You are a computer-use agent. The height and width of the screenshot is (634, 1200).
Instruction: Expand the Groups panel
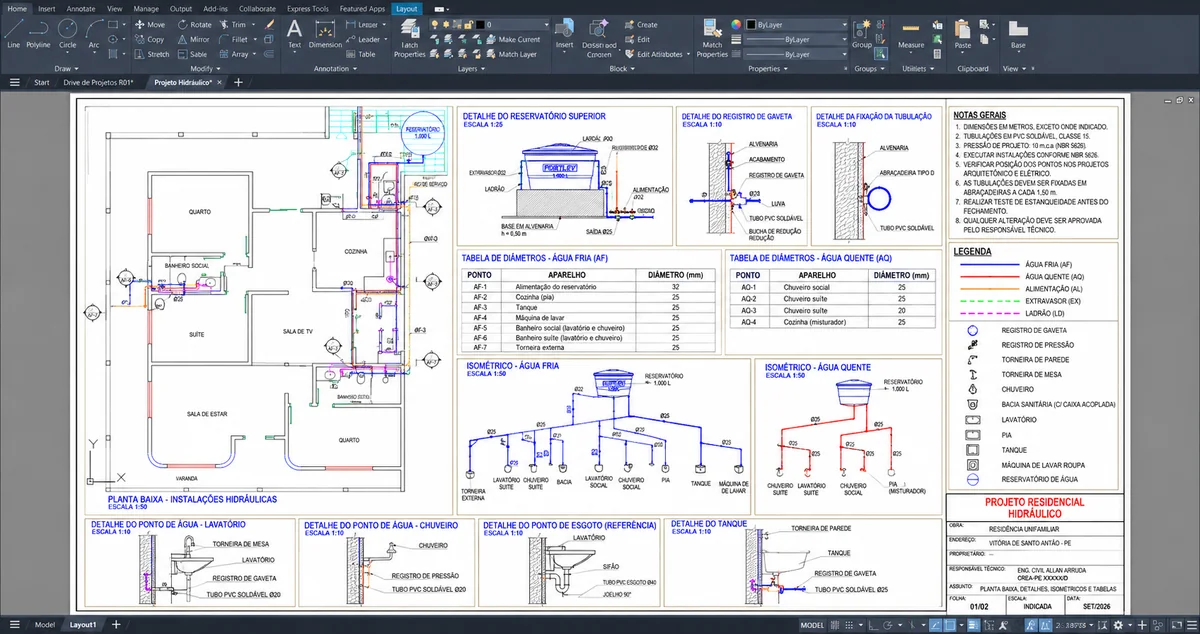[868, 68]
